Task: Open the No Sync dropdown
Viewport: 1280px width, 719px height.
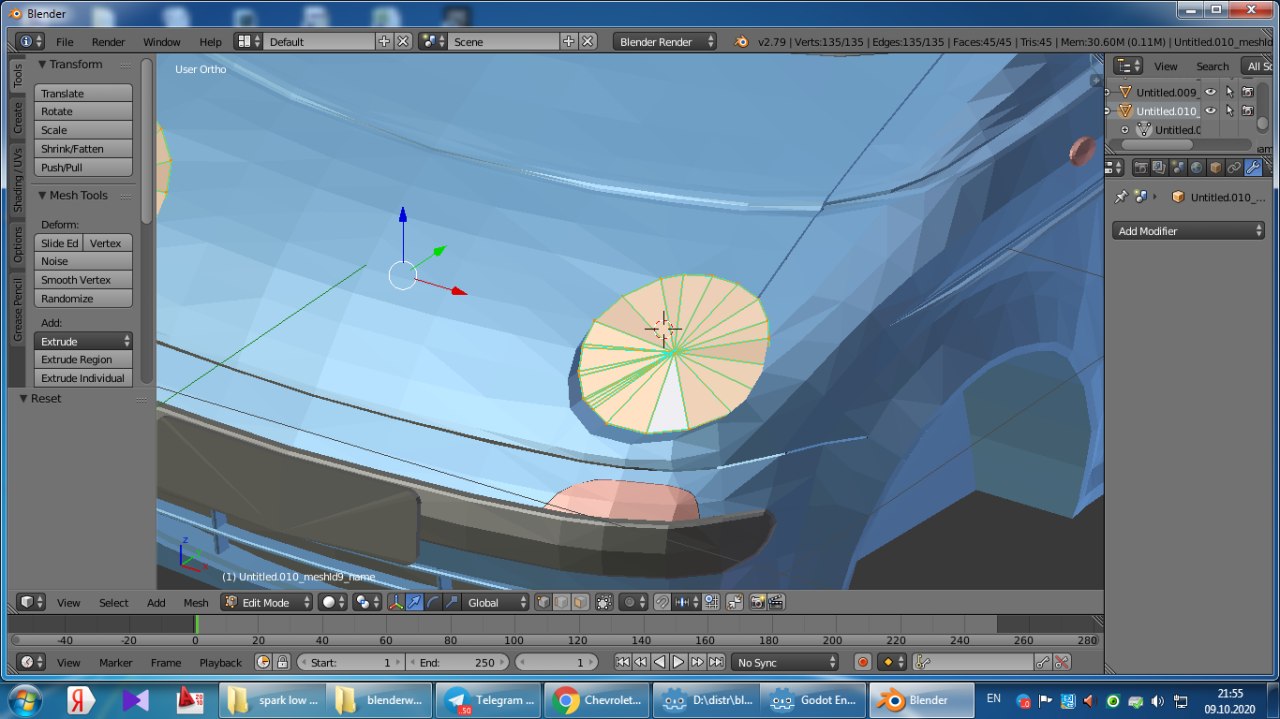Action: pos(785,662)
